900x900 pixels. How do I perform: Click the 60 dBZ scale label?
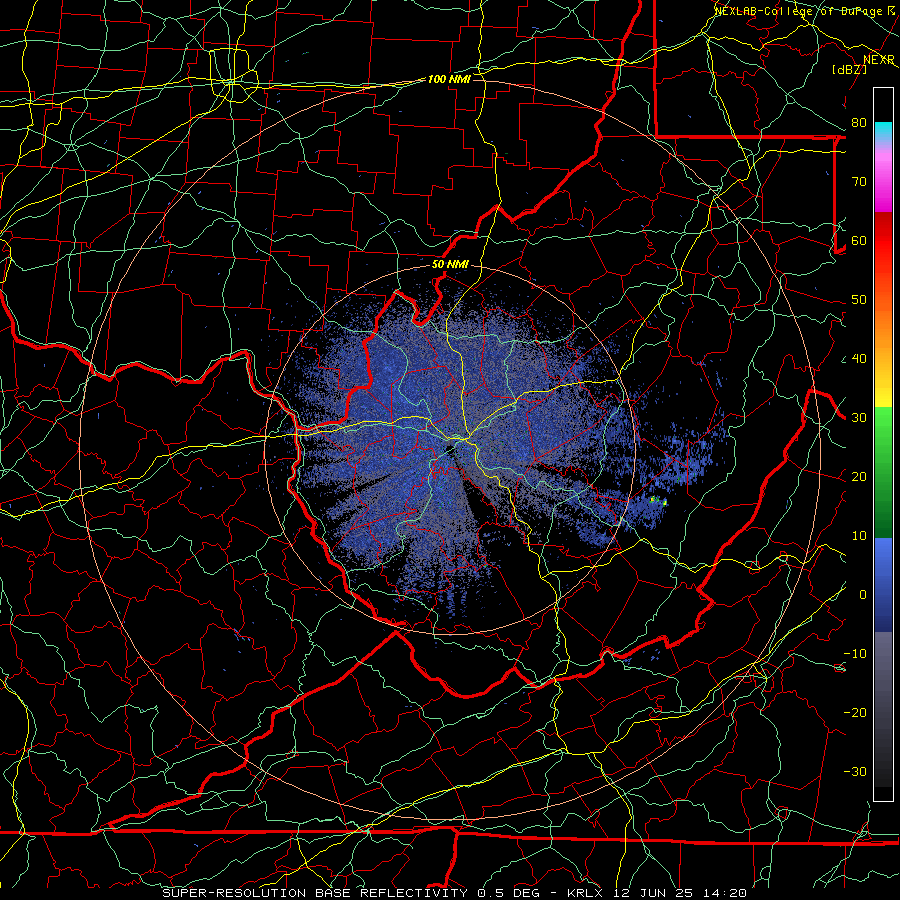(859, 241)
